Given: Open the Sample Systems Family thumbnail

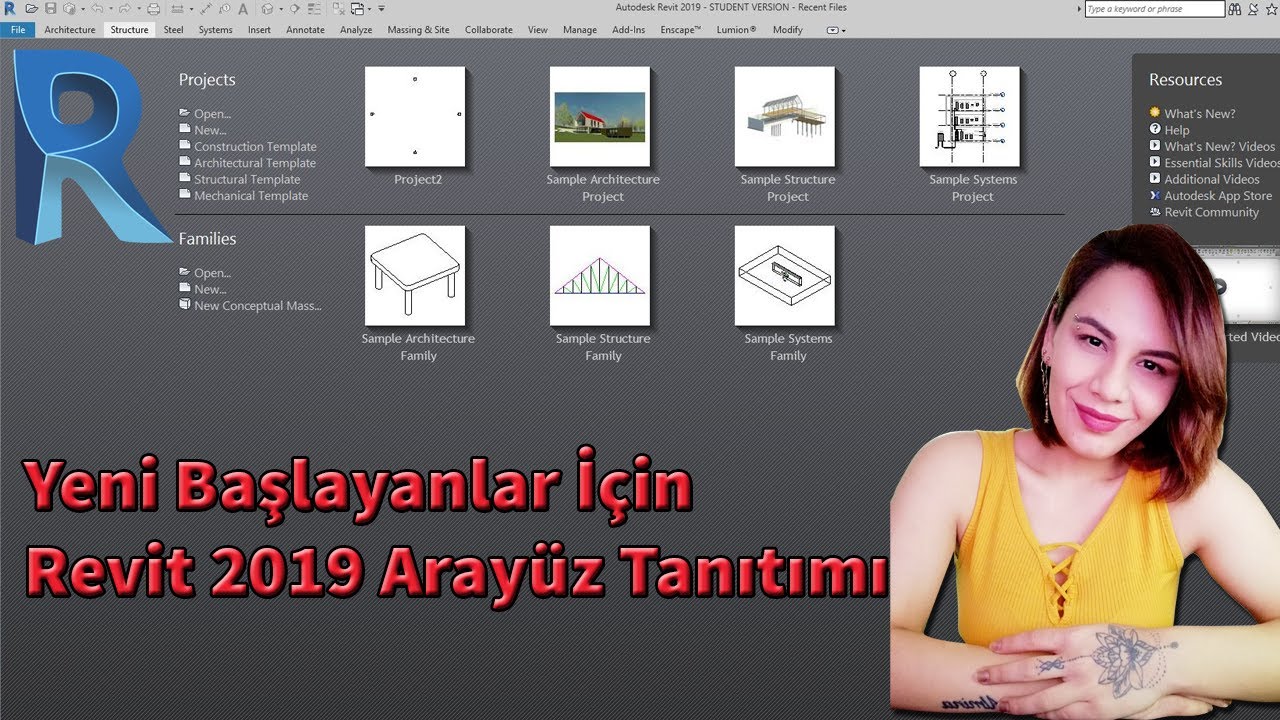Looking at the screenshot, I should click(785, 276).
